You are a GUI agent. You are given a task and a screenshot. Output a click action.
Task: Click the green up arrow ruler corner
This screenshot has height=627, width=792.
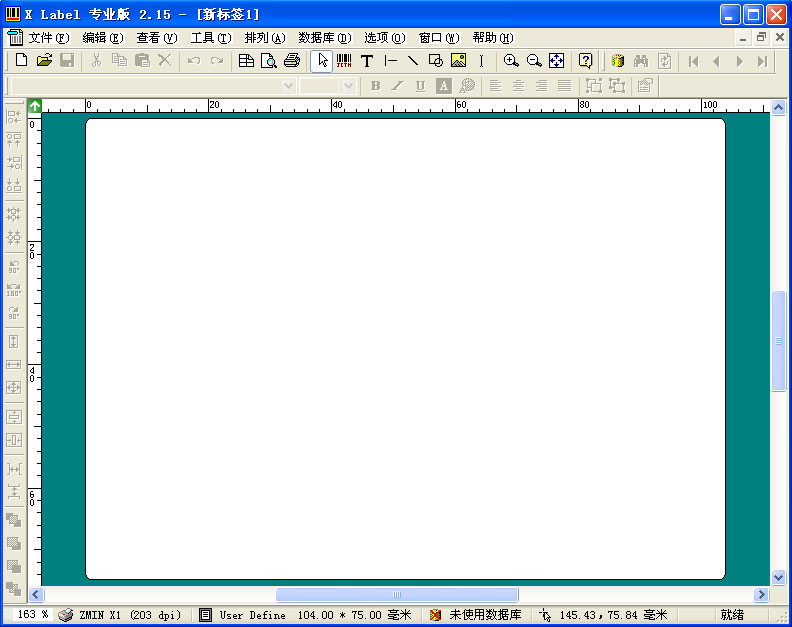click(35, 106)
